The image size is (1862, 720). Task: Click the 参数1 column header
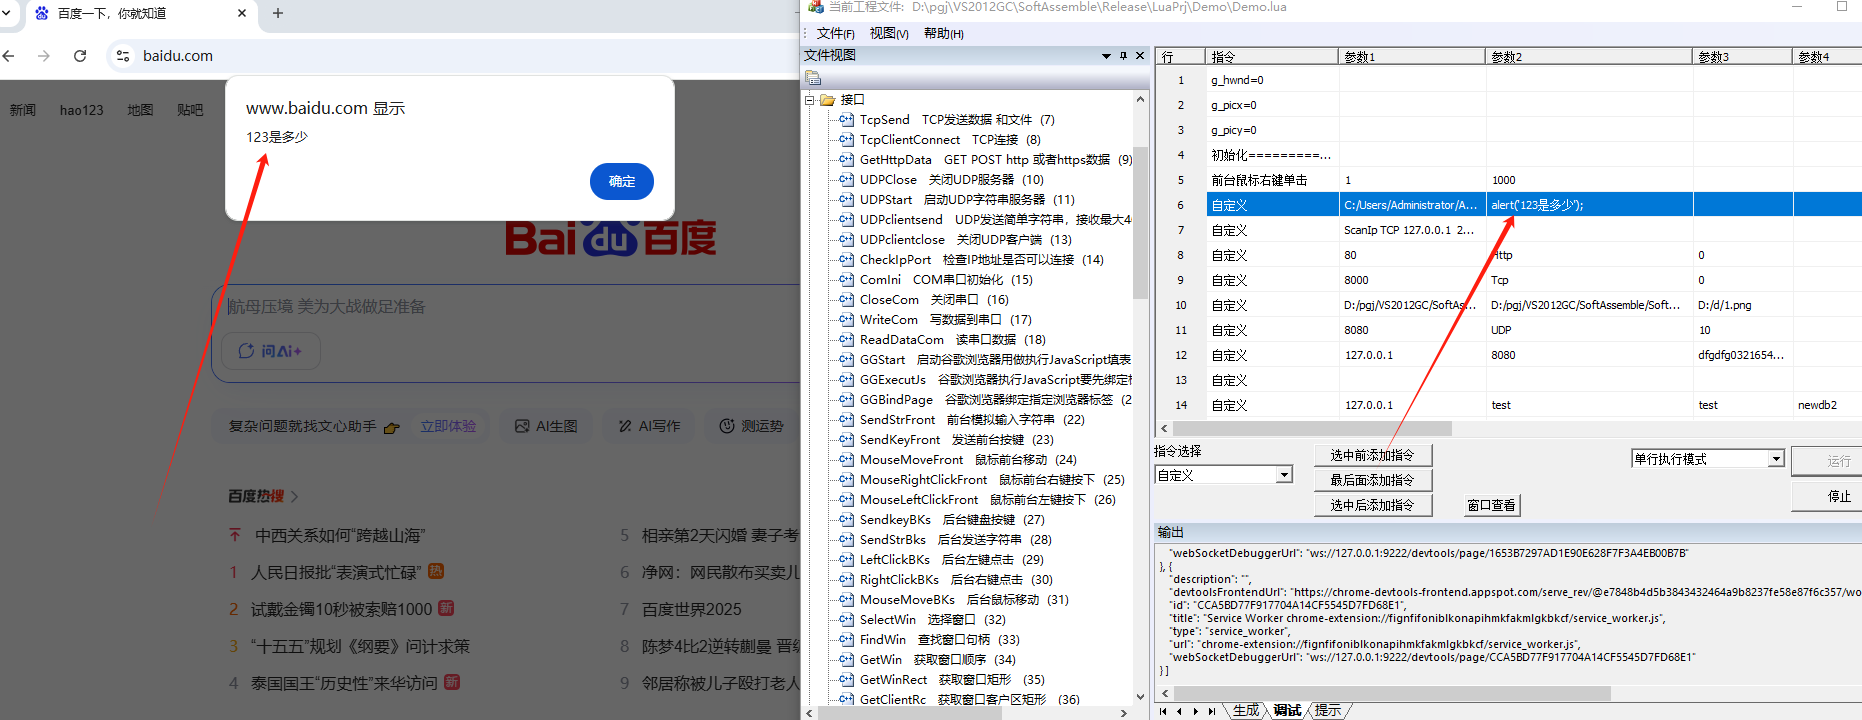[x=1411, y=57]
